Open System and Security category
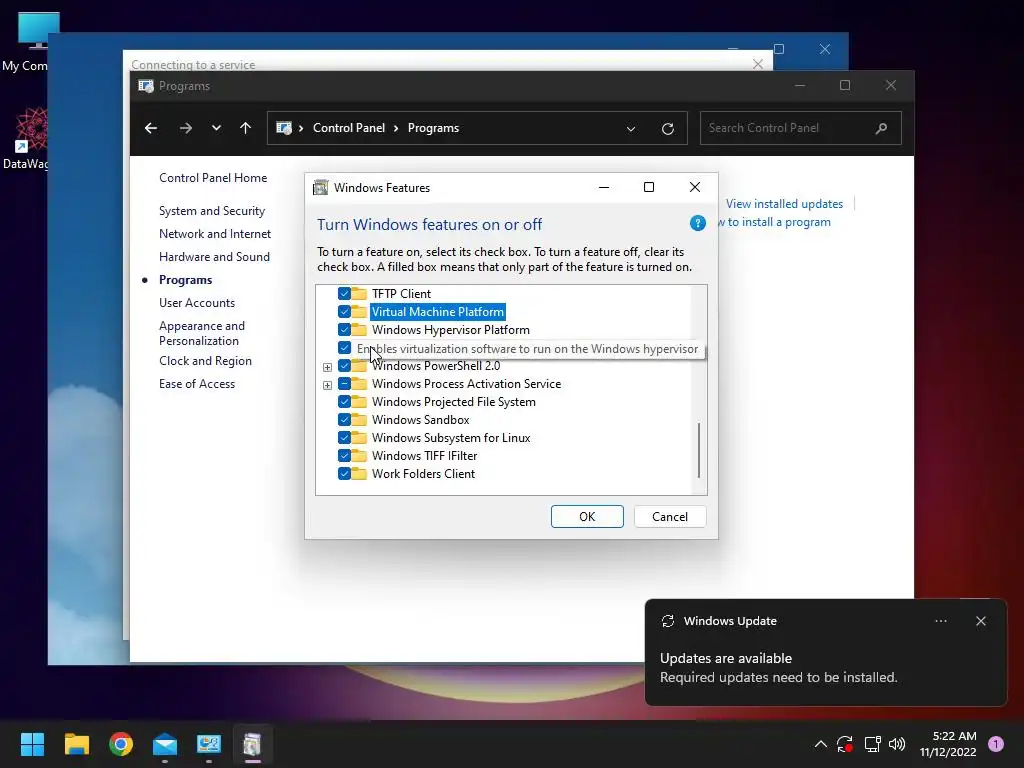 (x=212, y=211)
